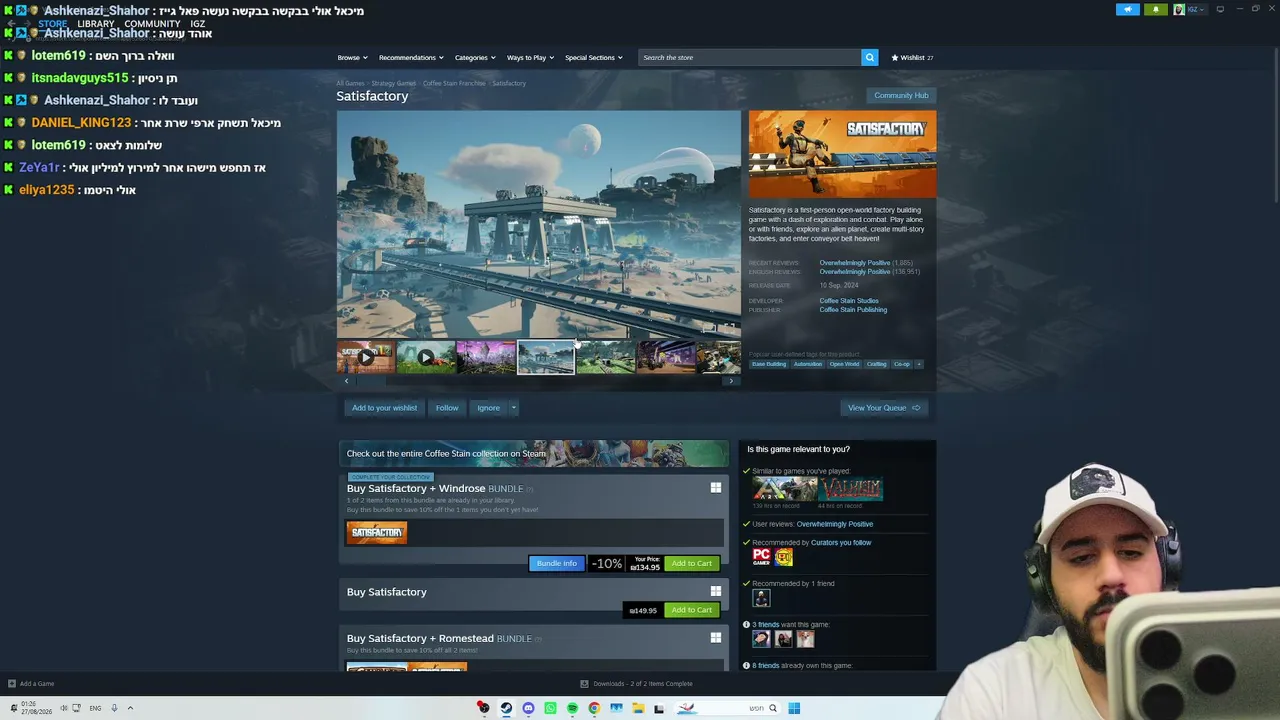
Task: Click the store search input field
Action: click(750, 57)
